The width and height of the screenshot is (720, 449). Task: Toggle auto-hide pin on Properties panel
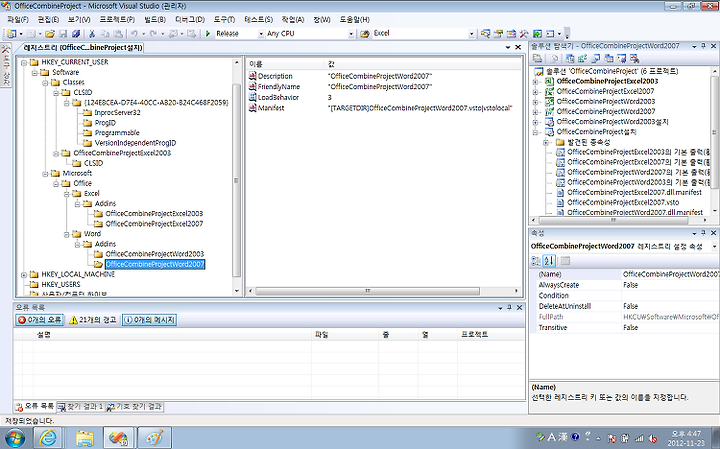(x=703, y=233)
